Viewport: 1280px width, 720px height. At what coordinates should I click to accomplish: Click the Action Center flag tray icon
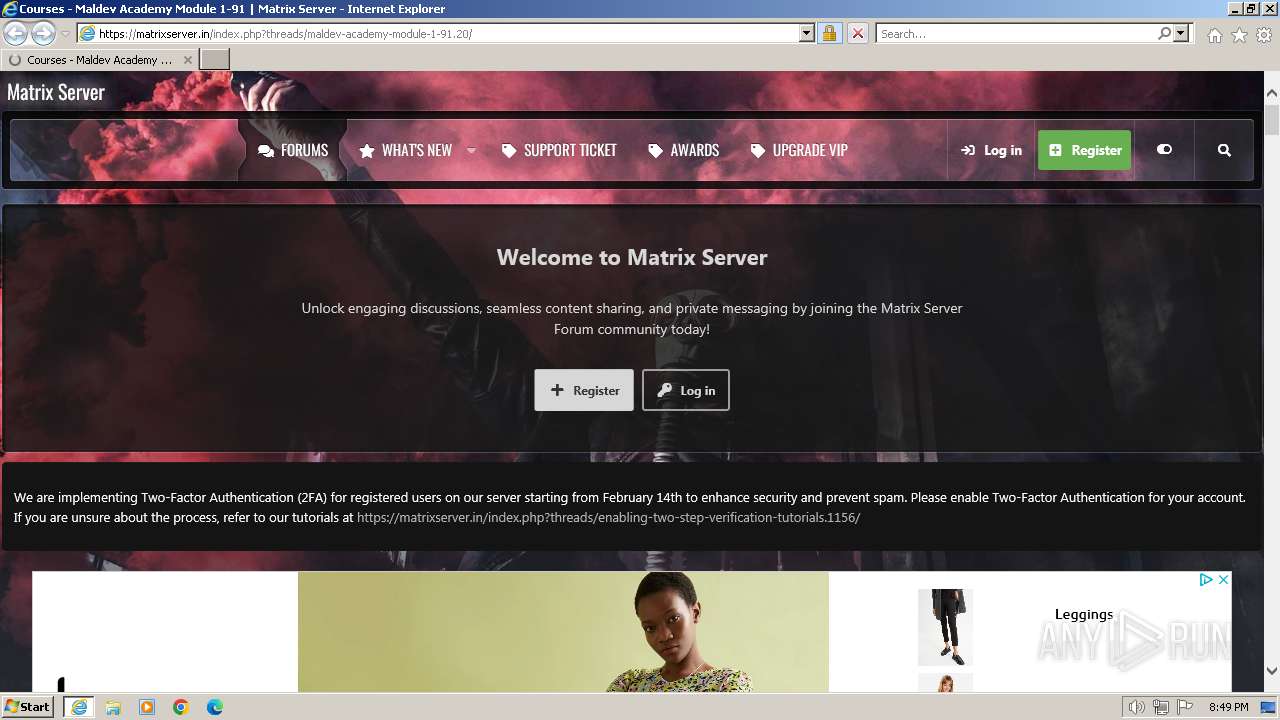tap(1185, 707)
